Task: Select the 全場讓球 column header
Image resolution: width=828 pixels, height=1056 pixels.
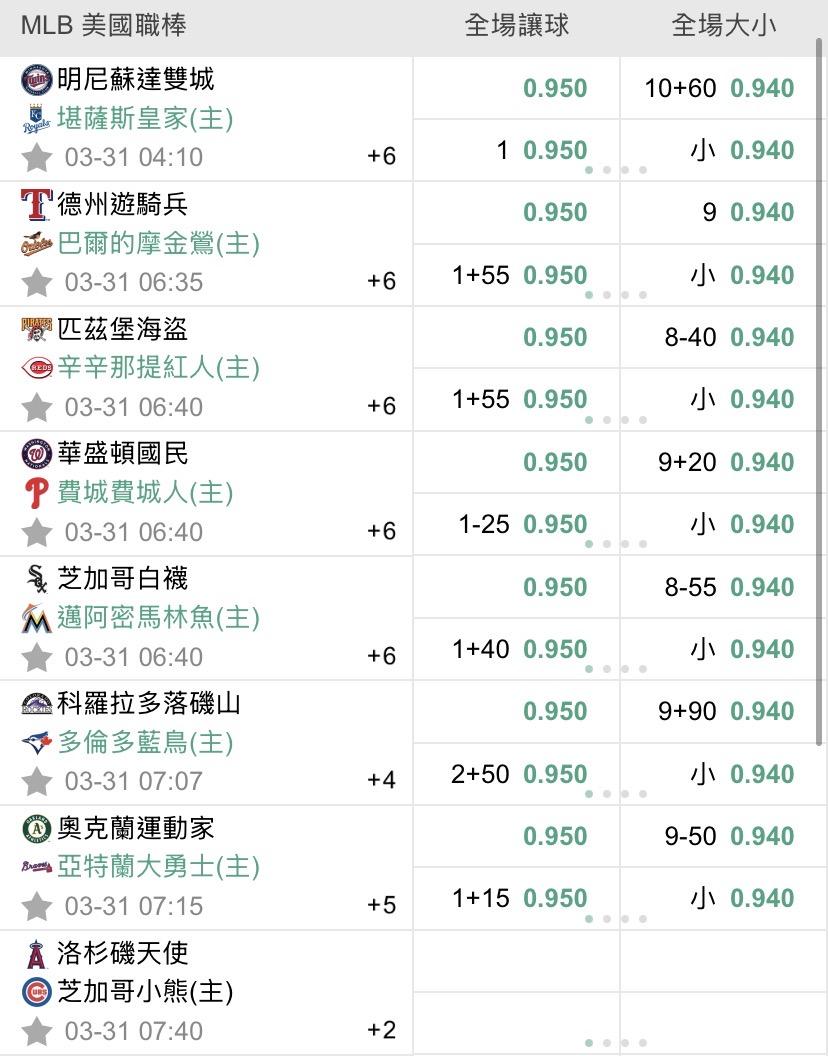Action: pyautogui.click(x=516, y=26)
